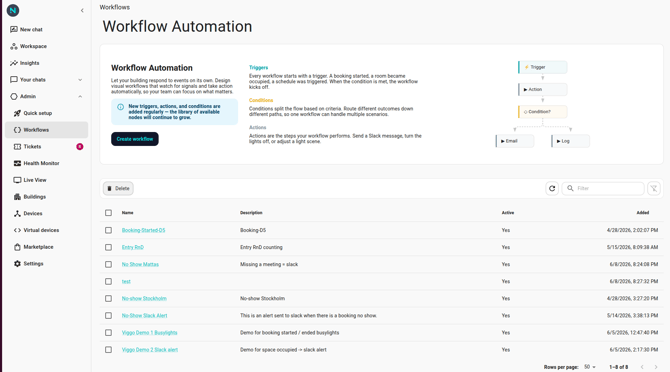Open Live View from the sidebar

click(47, 180)
